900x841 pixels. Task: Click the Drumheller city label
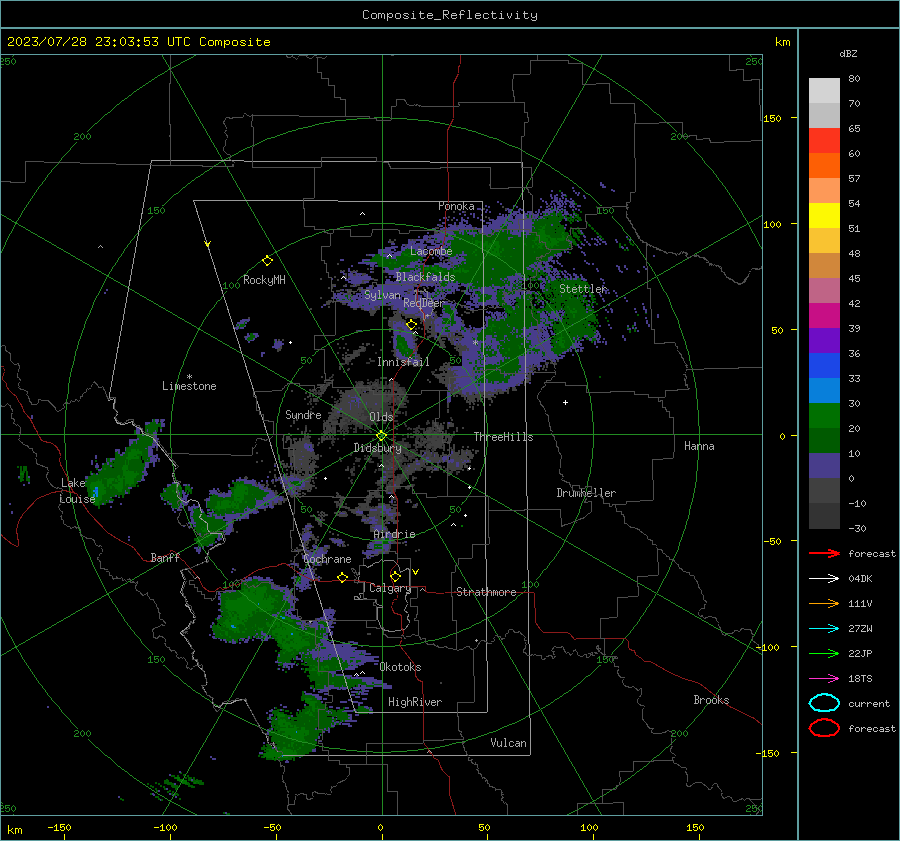(586, 493)
